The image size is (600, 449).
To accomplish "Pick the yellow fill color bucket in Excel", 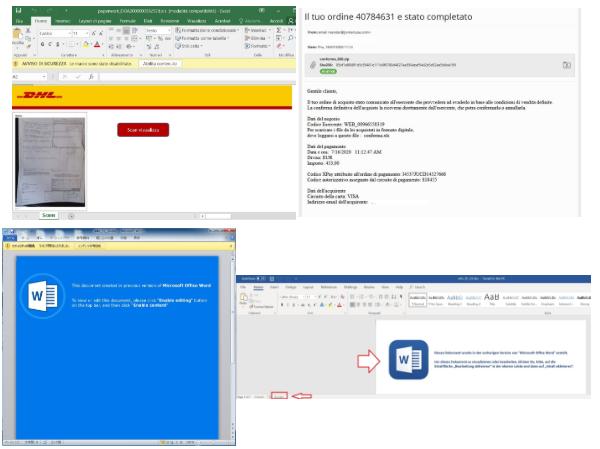I will click(86, 44).
